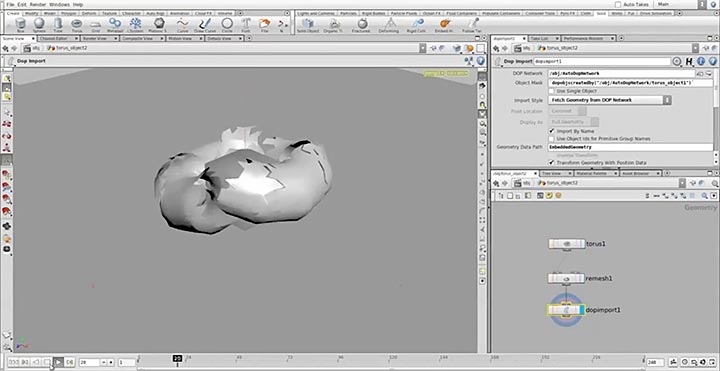Select the File shelf tool

[x=264, y=25]
